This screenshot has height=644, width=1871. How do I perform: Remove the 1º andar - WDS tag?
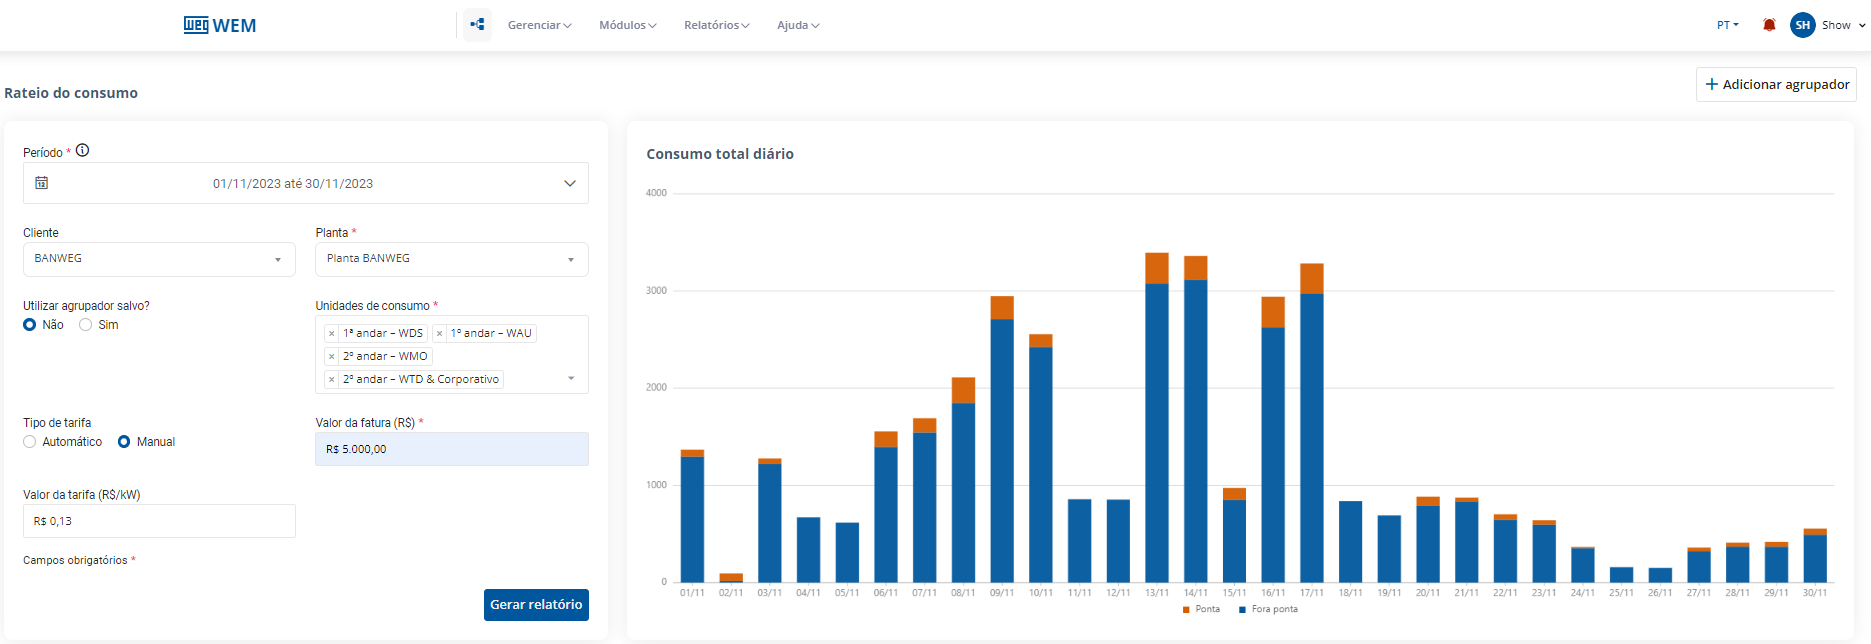(x=332, y=334)
